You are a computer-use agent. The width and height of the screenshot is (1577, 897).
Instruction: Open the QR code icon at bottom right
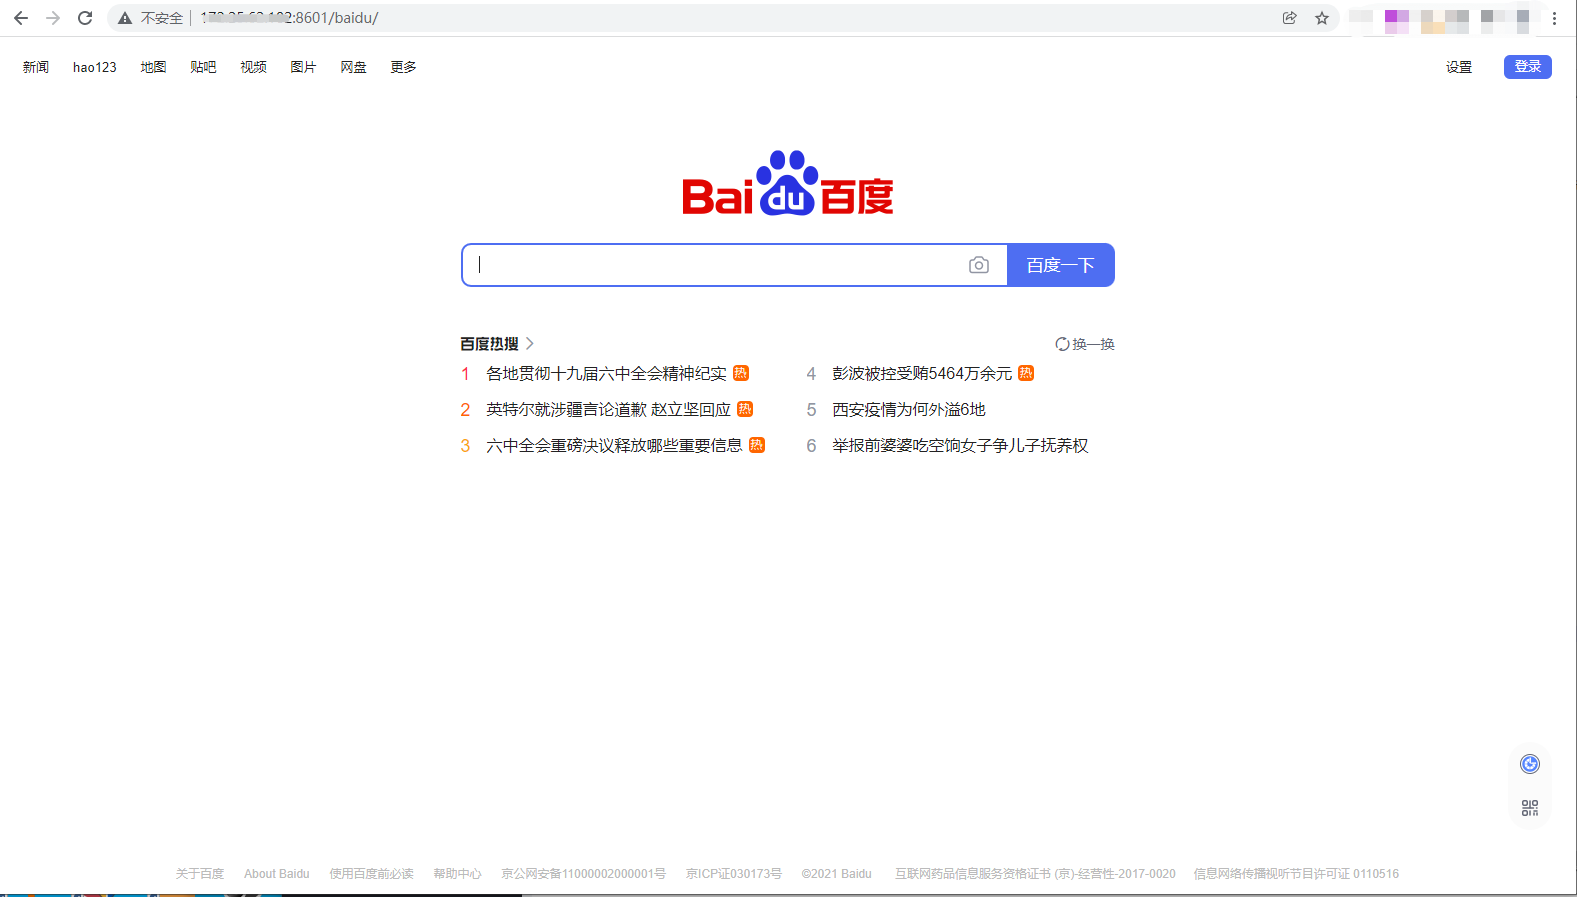[1530, 808]
